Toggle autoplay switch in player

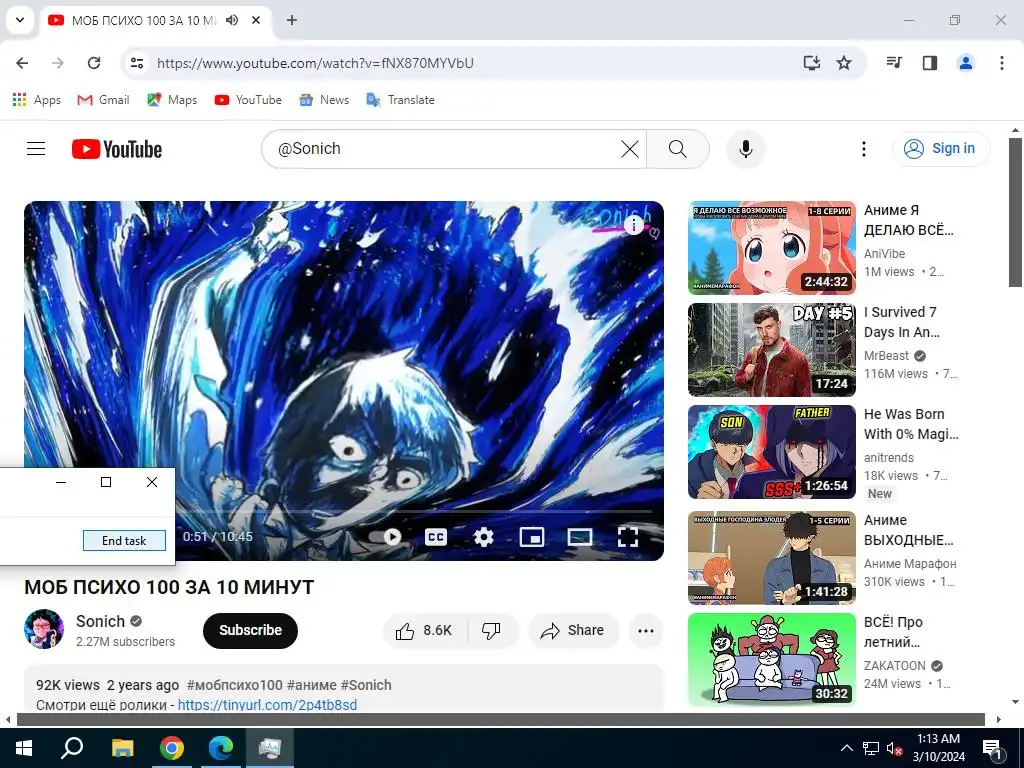(385, 537)
